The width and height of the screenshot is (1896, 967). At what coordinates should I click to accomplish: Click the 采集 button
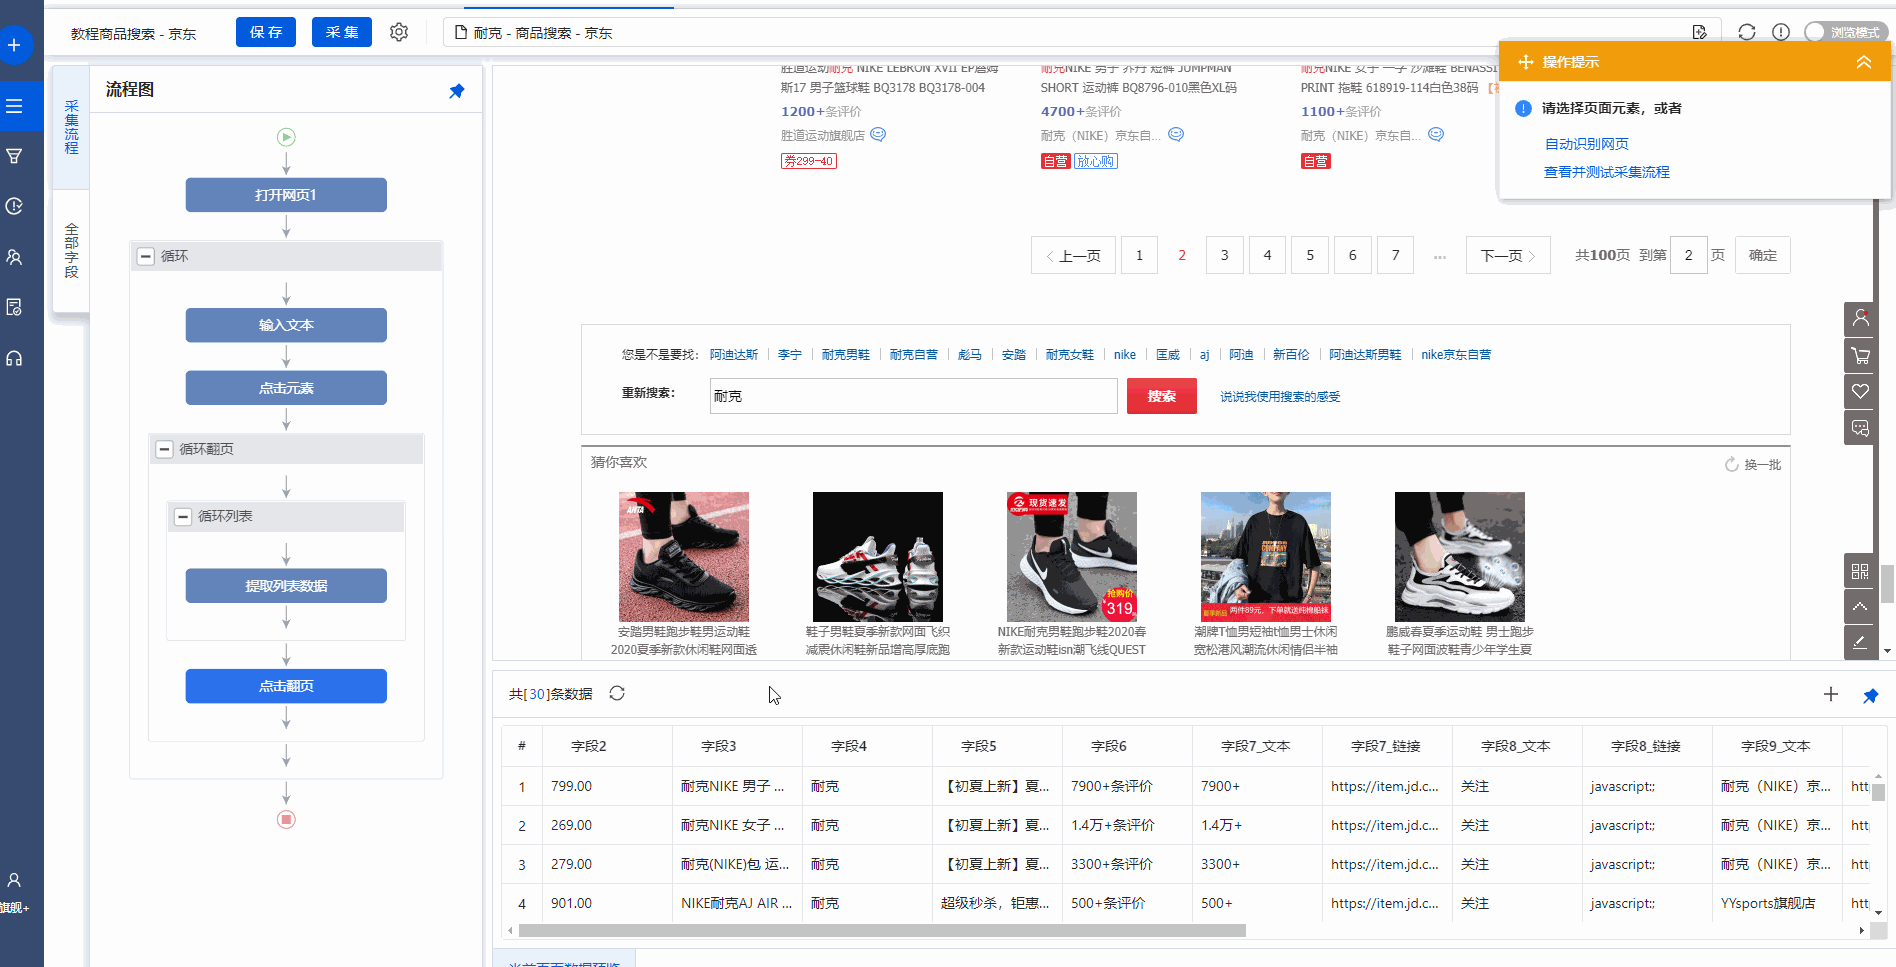pyautogui.click(x=342, y=32)
